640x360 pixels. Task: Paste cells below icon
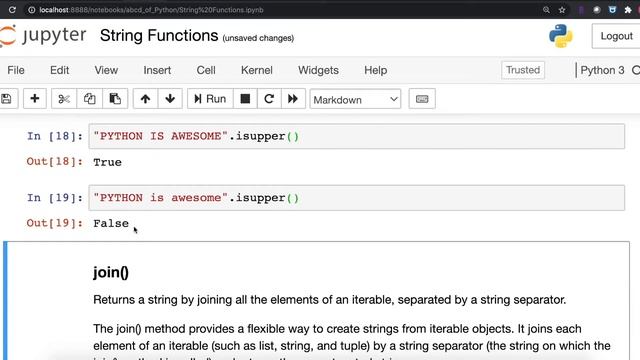(115, 99)
